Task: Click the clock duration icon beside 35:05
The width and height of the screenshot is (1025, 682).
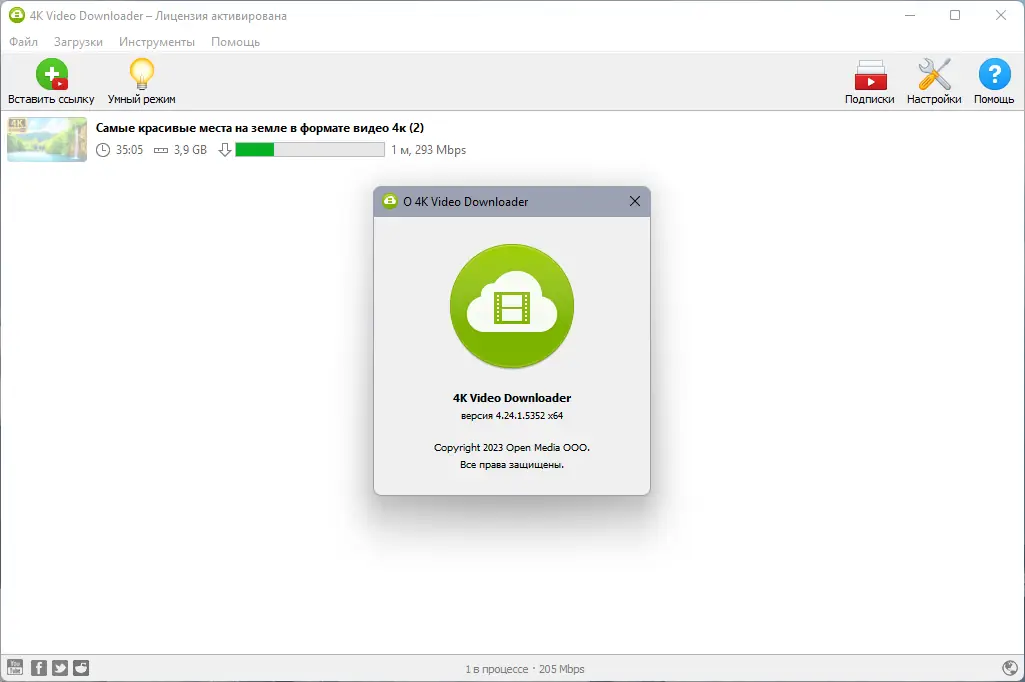Action: pyautogui.click(x=103, y=150)
